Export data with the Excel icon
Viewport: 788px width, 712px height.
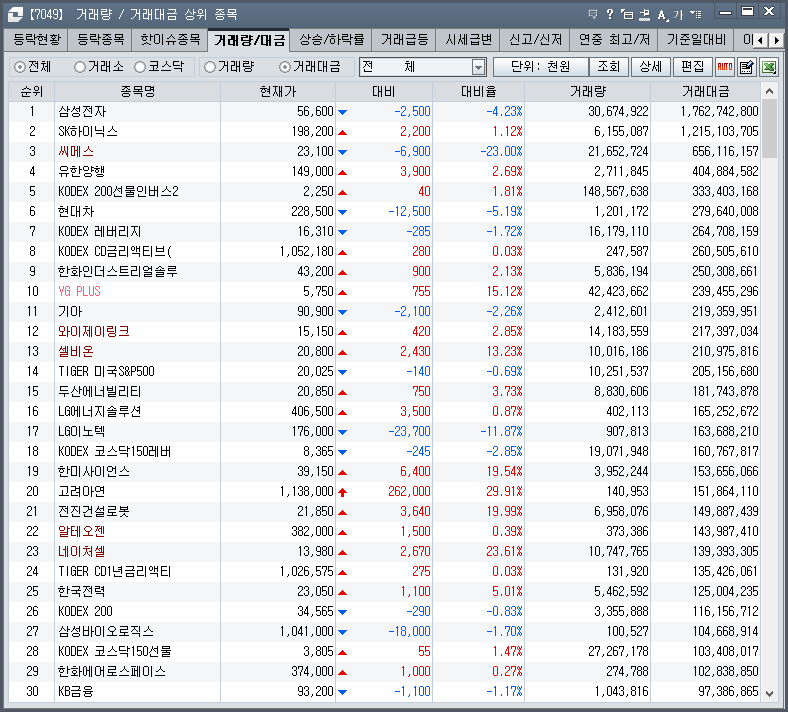[x=769, y=67]
